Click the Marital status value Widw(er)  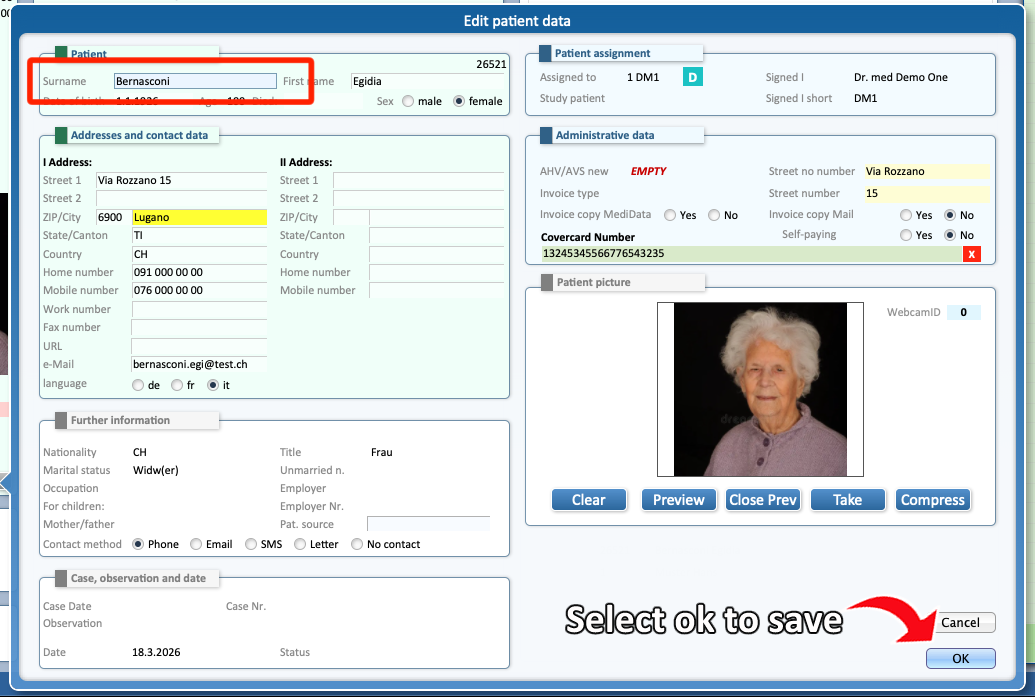(x=156, y=470)
